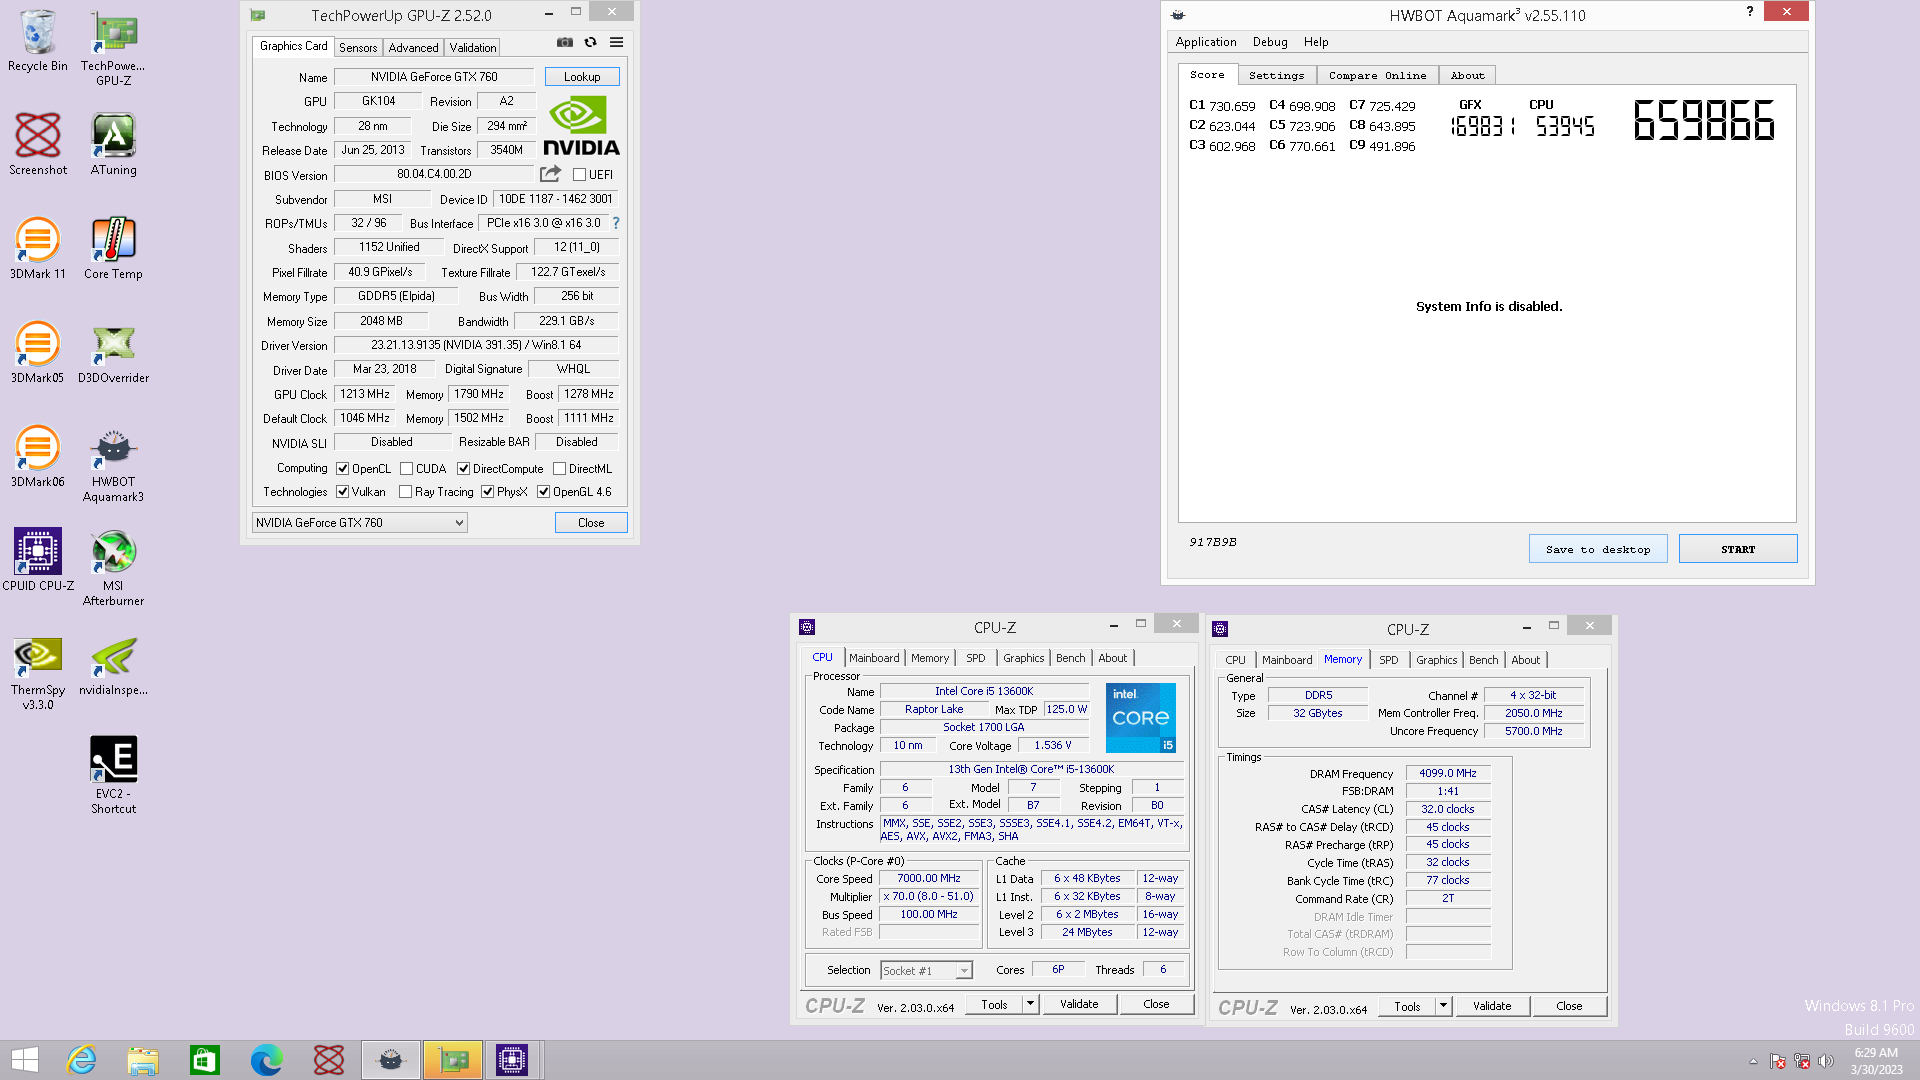Viewport: 1920px width, 1080px height.
Task: Toggle DirectCompute checkbox
Action: 464,469
